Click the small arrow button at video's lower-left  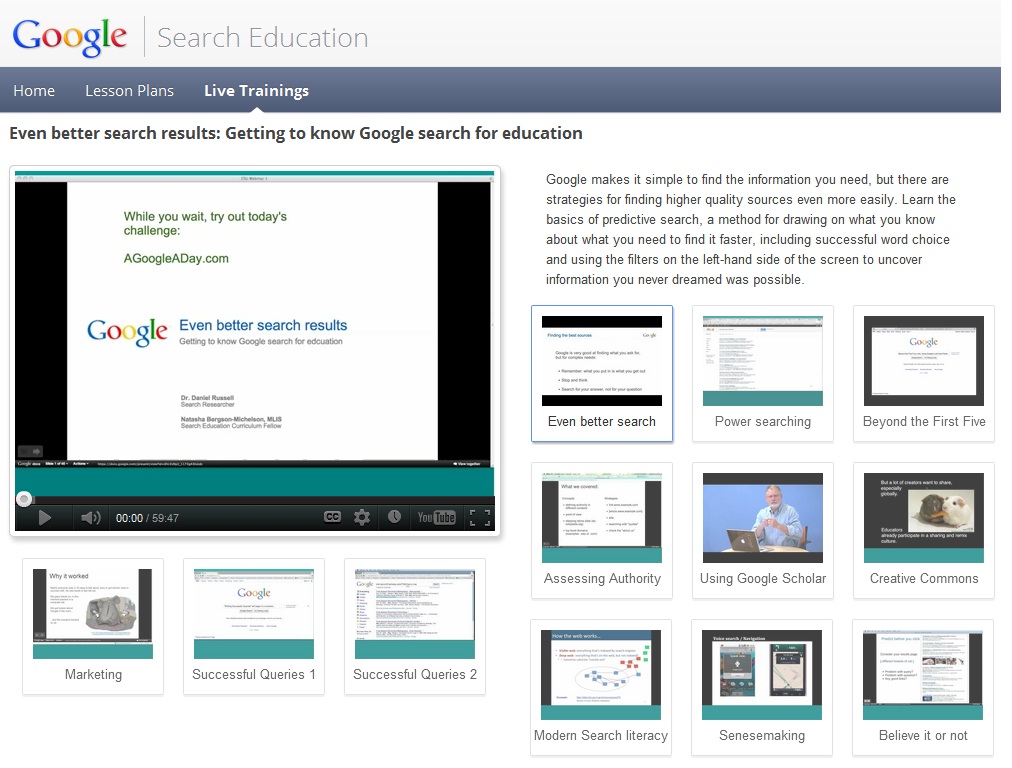[30, 451]
